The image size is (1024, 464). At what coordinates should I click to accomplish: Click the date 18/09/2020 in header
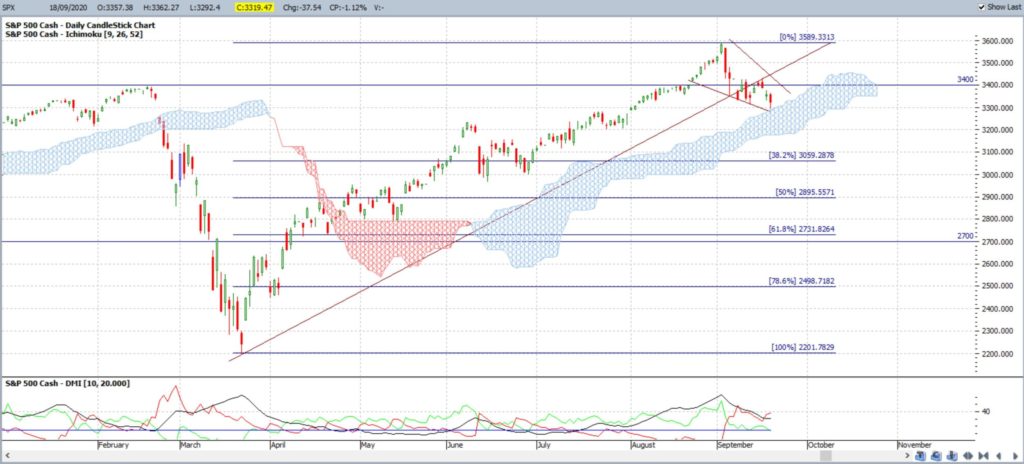[71, 7]
